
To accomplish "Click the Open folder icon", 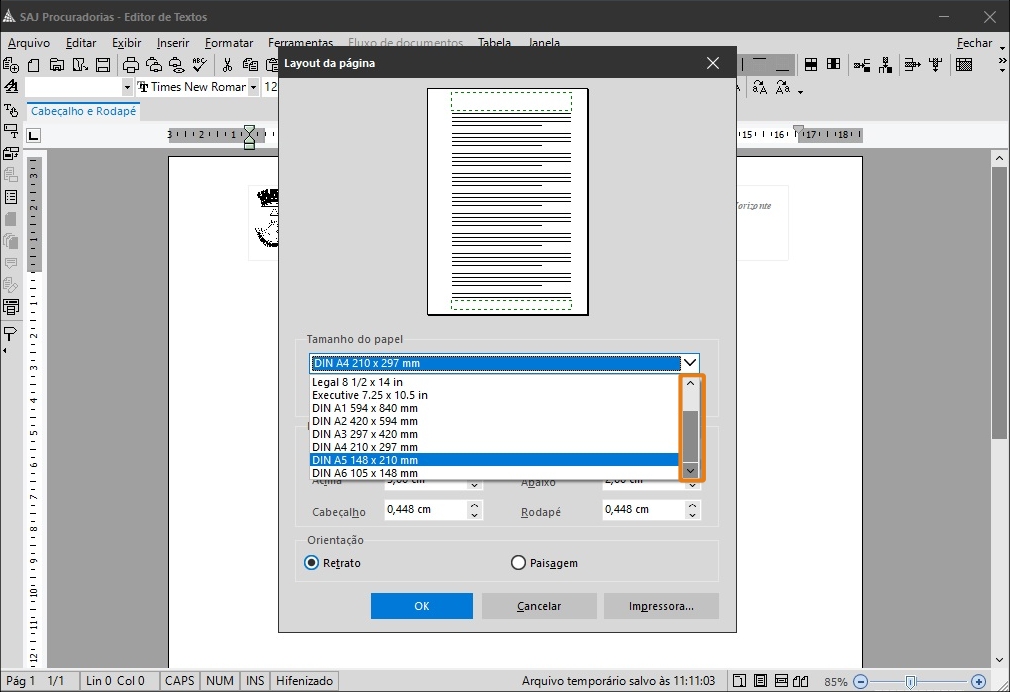I will tap(56, 65).
